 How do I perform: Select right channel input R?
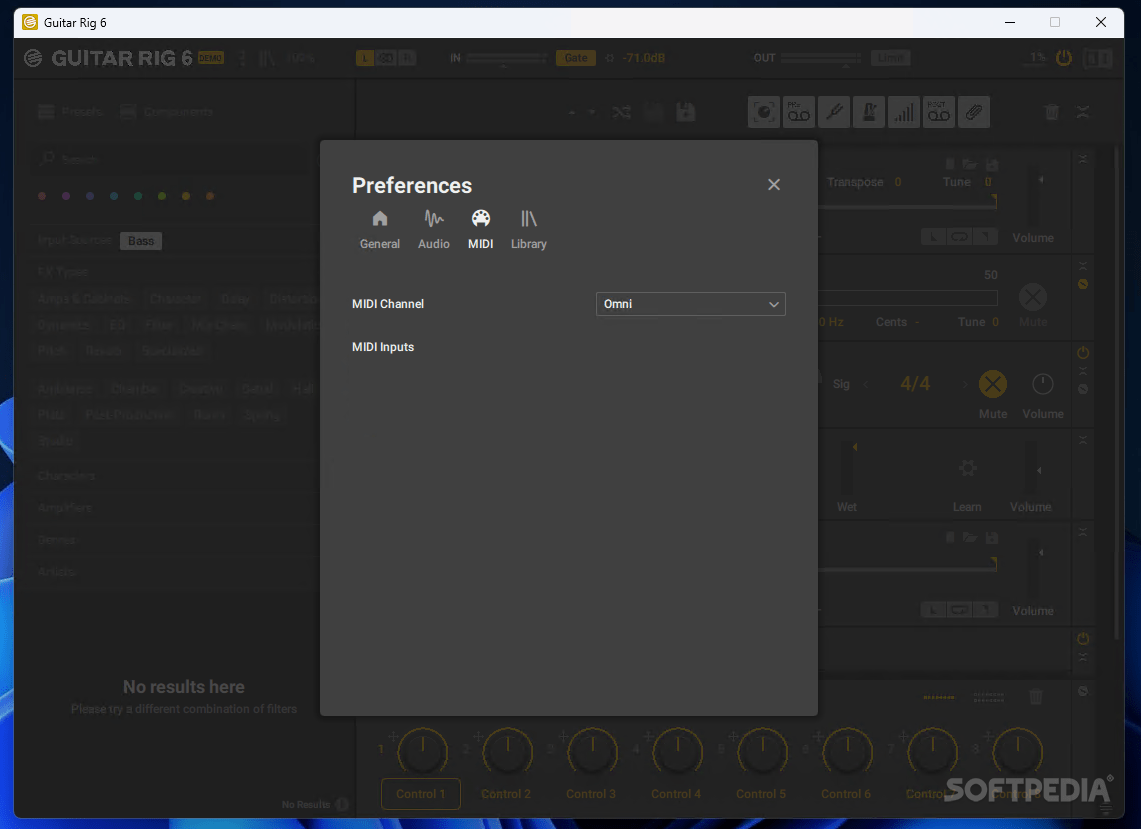pyautogui.click(x=407, y=58)
